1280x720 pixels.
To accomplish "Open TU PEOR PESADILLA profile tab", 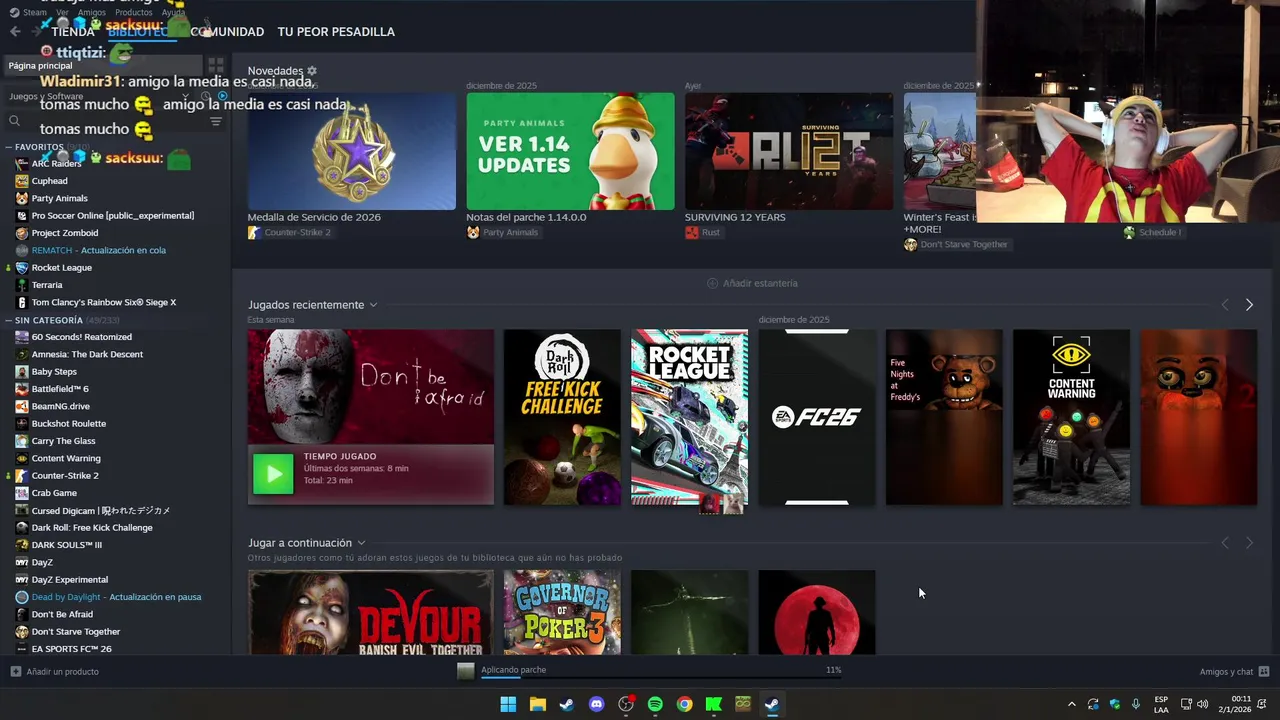I will click(x=336, y=32).
